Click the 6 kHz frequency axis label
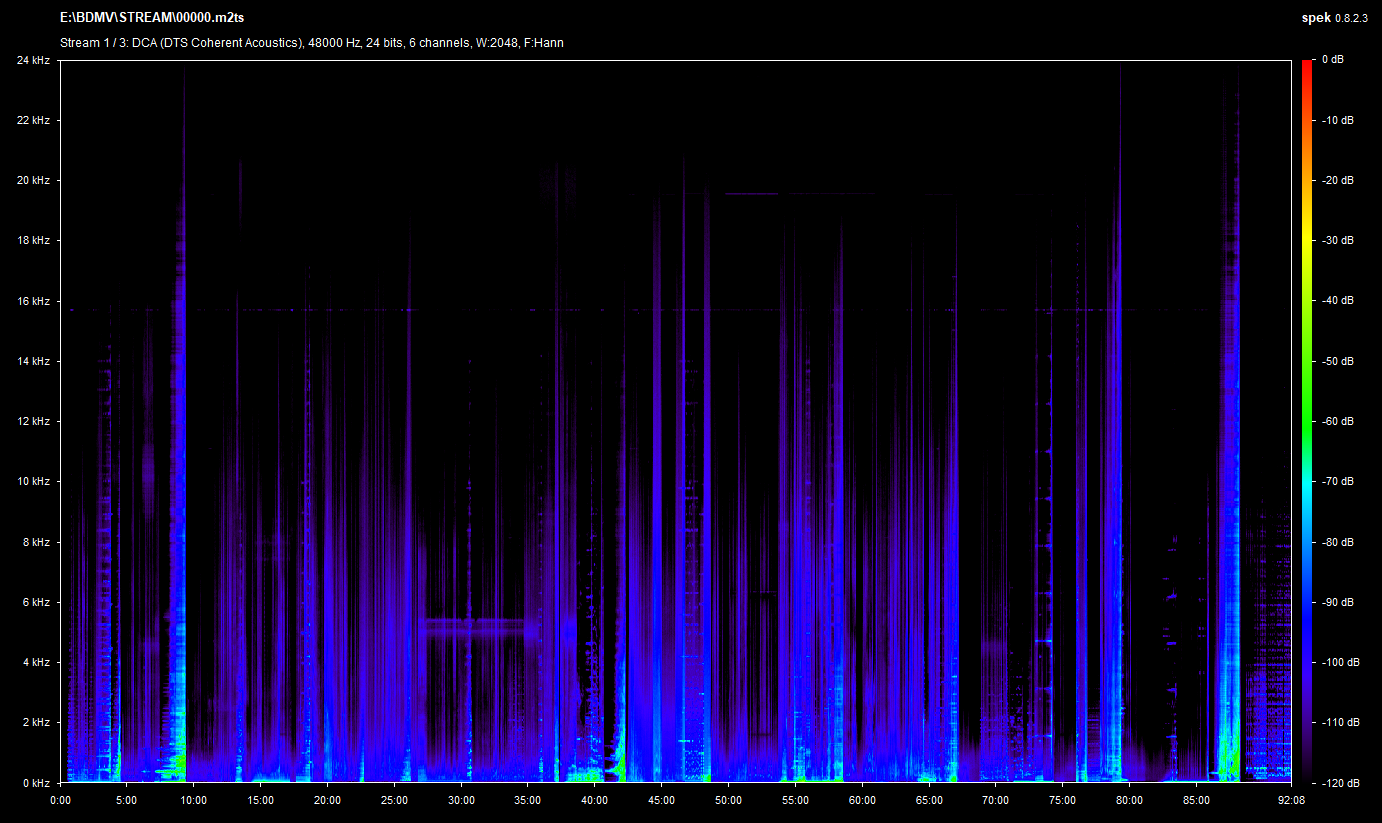Image resolution: width=1382 pixels, height=823 pixels. pos(36,602)
